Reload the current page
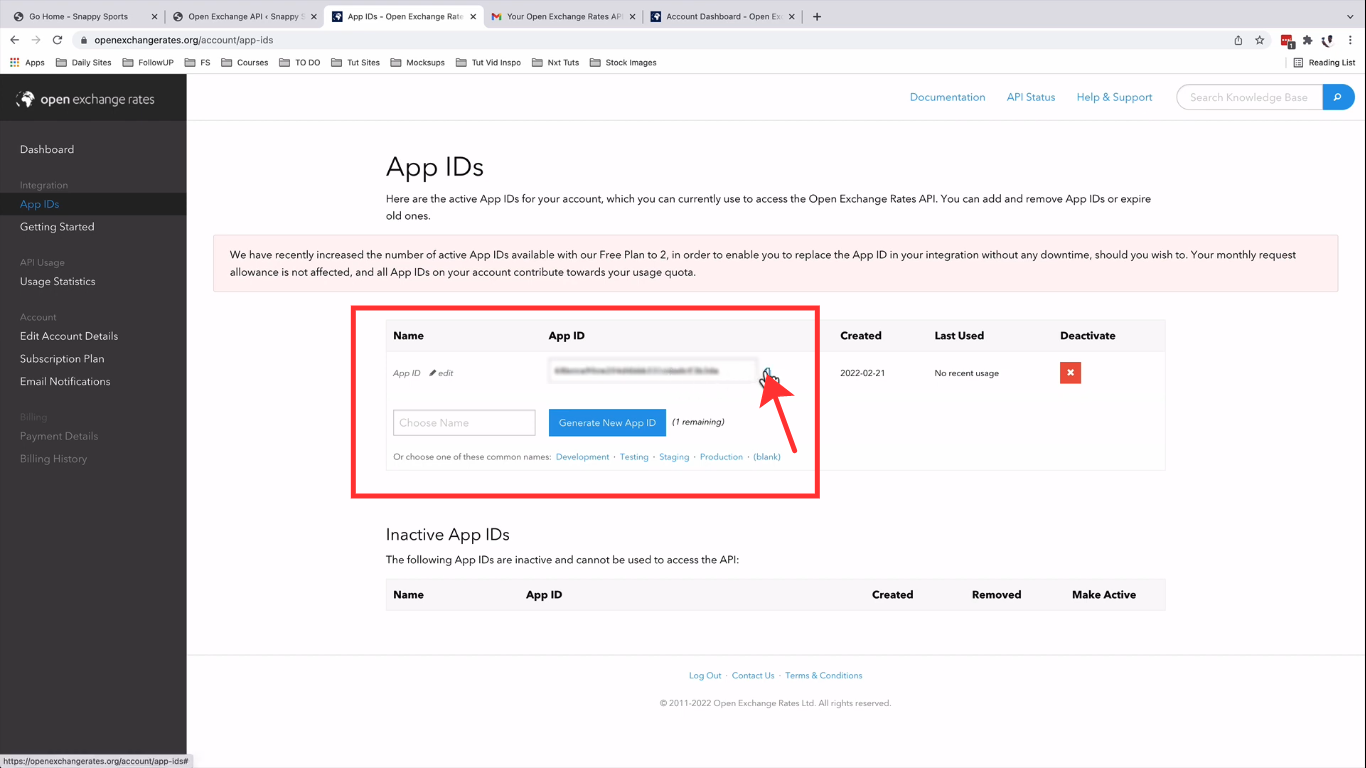 click(57, 40)
